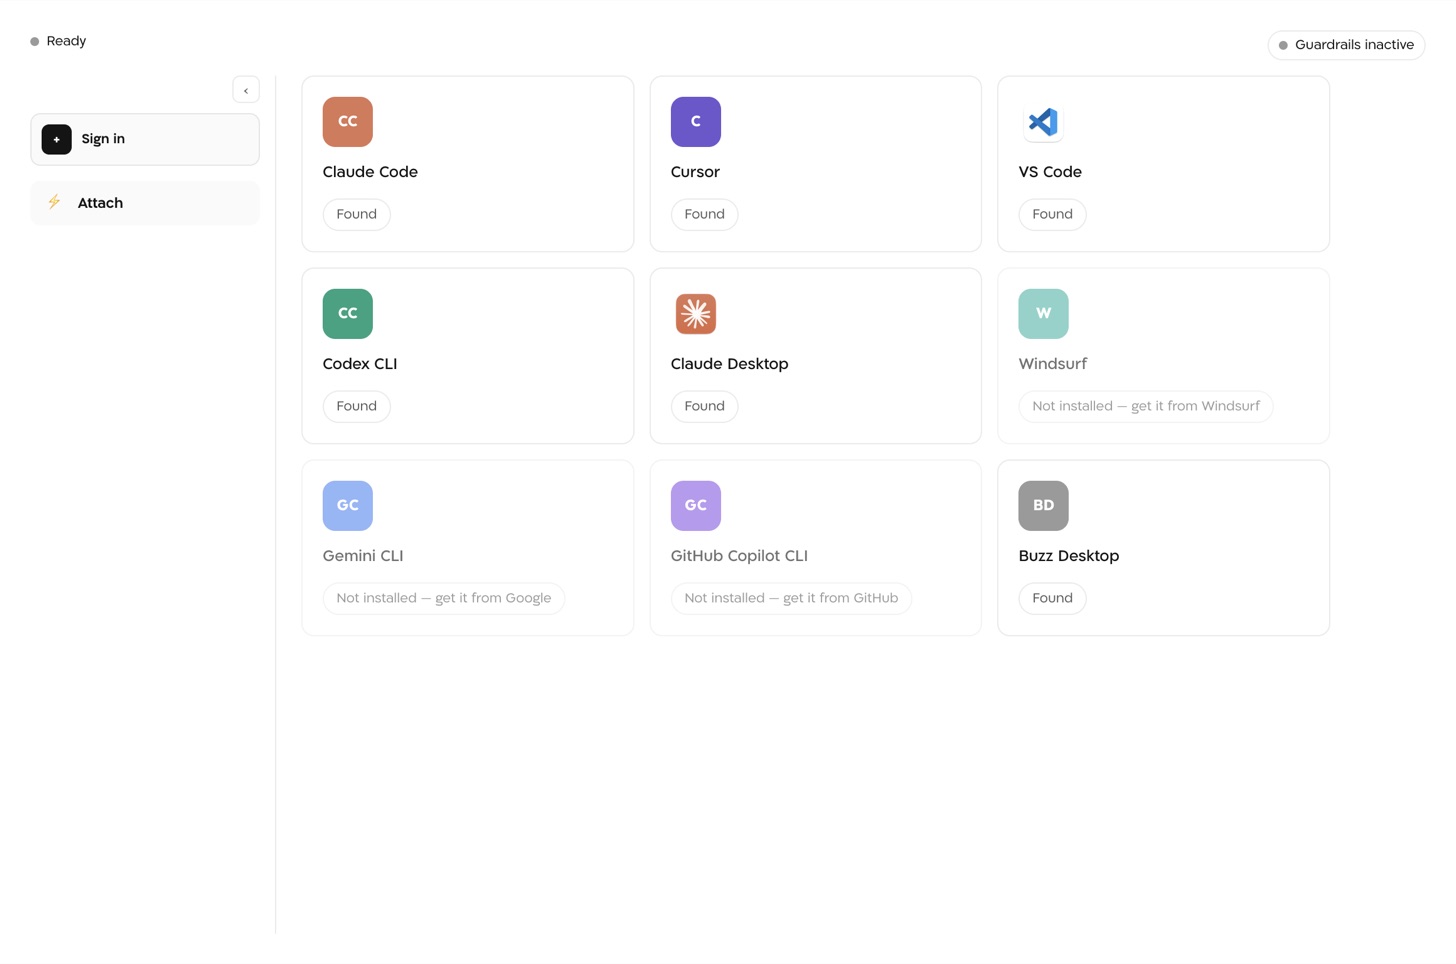Click the lightning bolt Attach icon
The image size is (1456, 964).
tap(54, 202)
